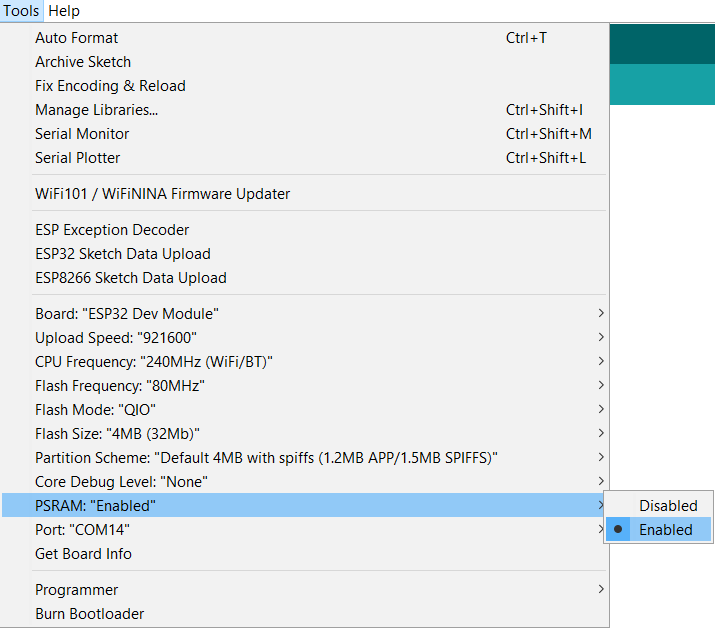Viewport: 715px width, 630px height.
Task: Select the Disabled PSRAM option
Action: point(667,506)
